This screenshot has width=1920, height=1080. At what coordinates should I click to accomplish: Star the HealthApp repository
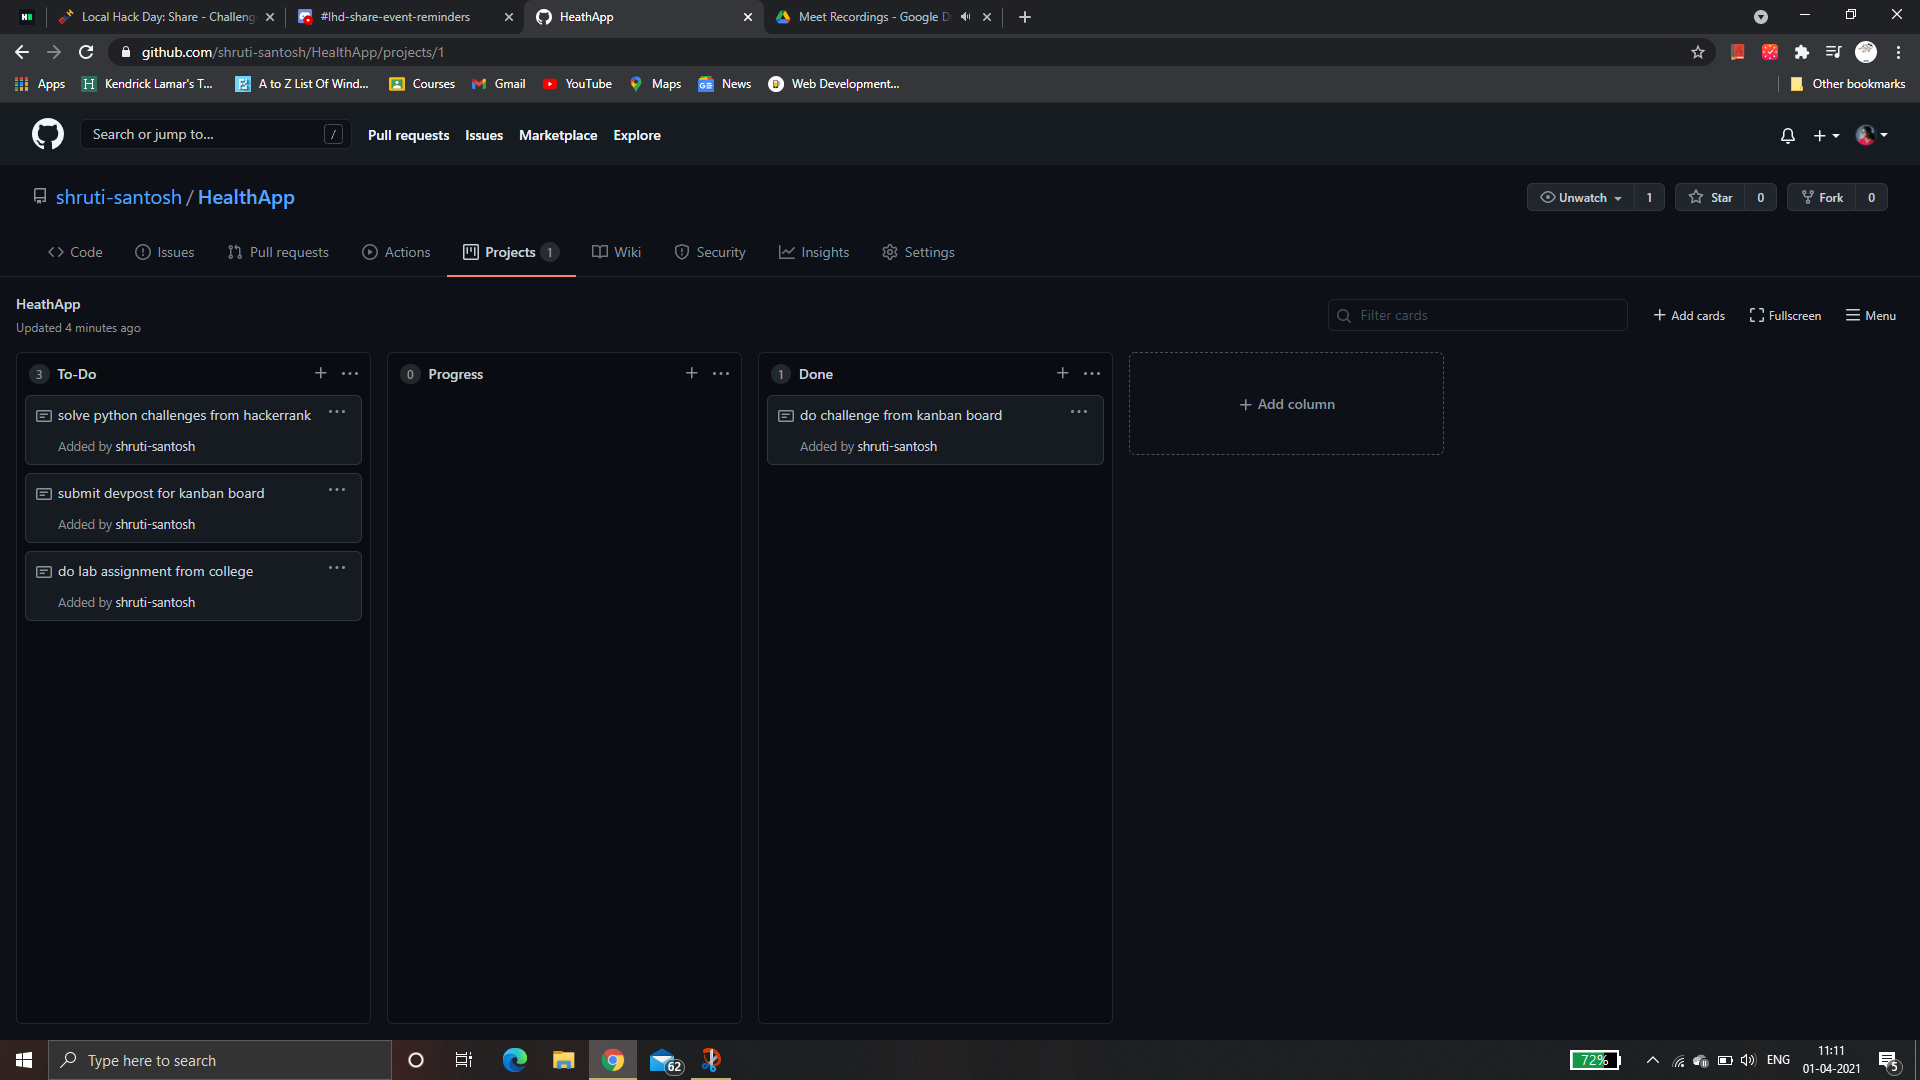(x=1710, y=197)
